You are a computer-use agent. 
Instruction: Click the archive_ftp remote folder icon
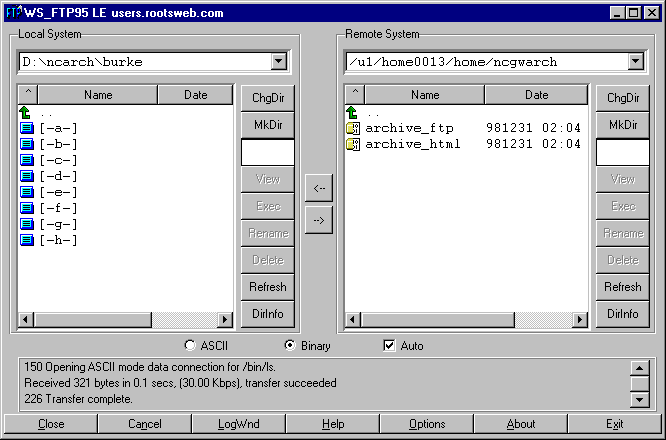click(352, 129)
